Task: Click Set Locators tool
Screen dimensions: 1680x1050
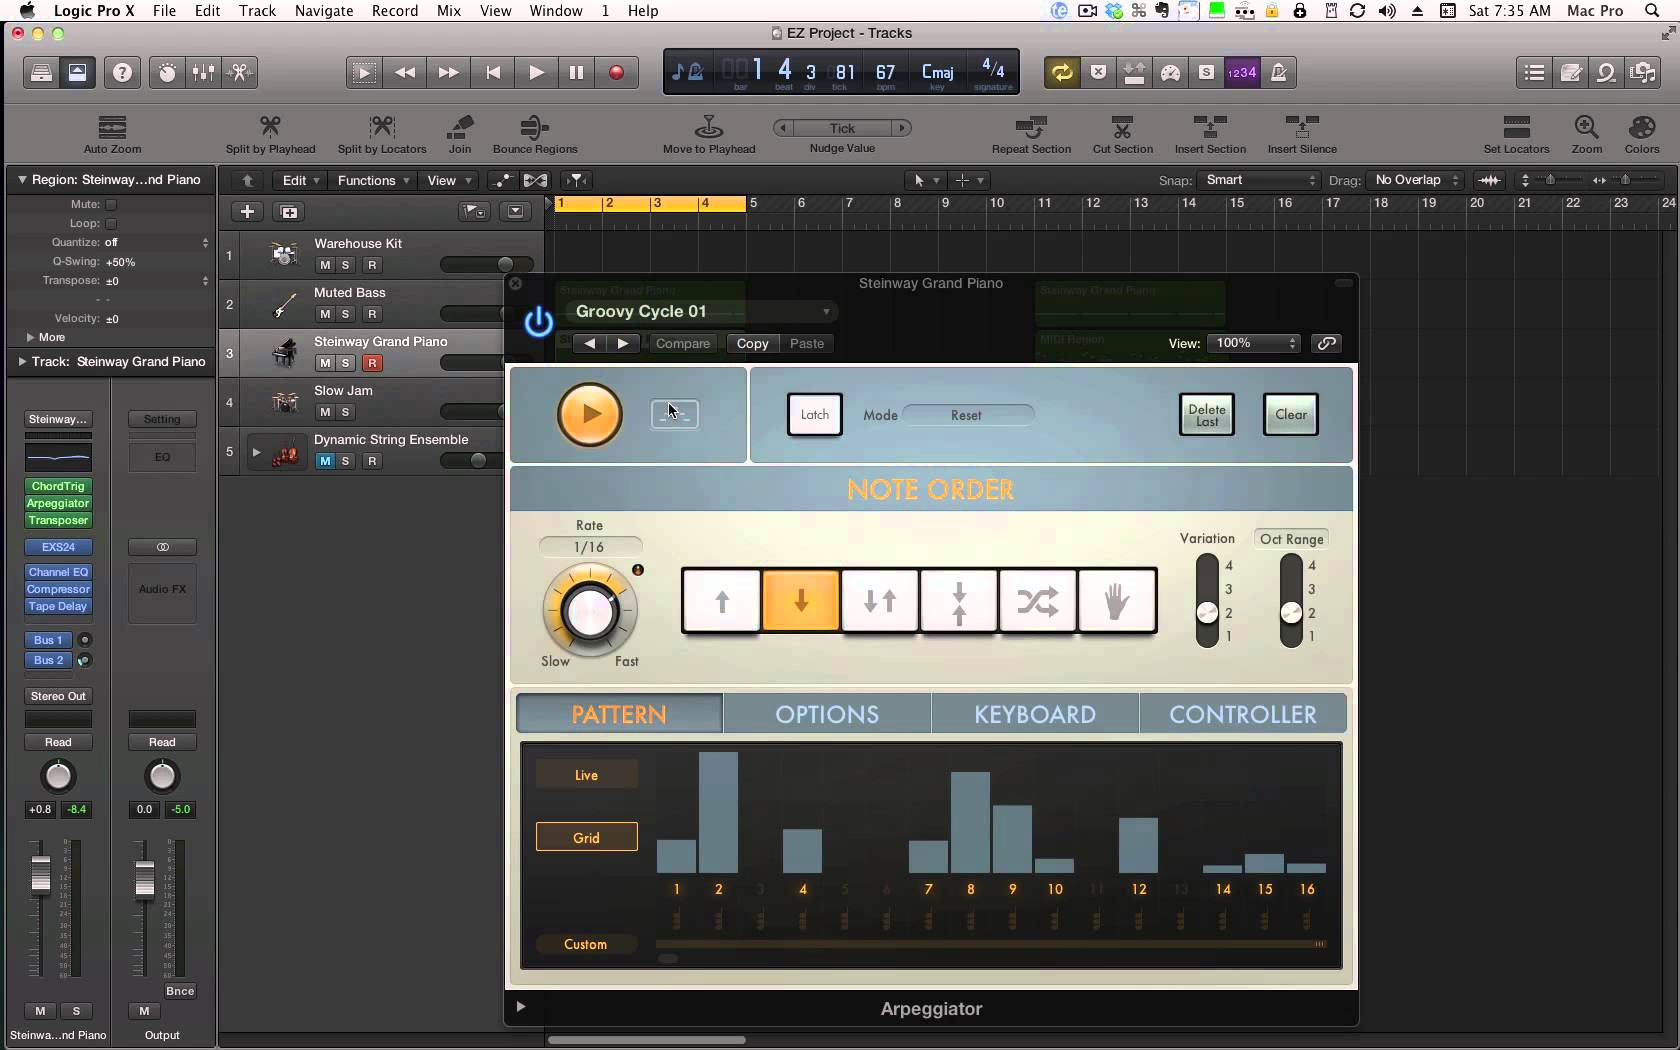Action: click(1516, 134)
